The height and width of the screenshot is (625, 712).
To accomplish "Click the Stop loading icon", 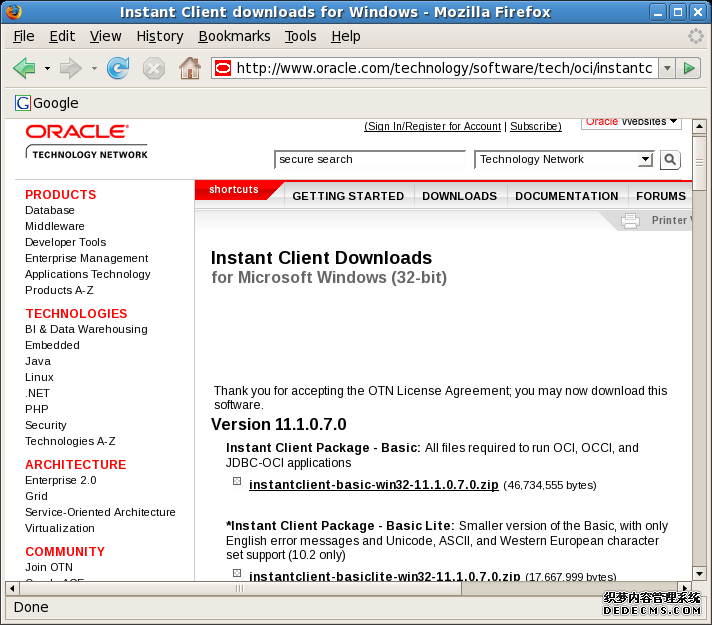I will (153, 68).
